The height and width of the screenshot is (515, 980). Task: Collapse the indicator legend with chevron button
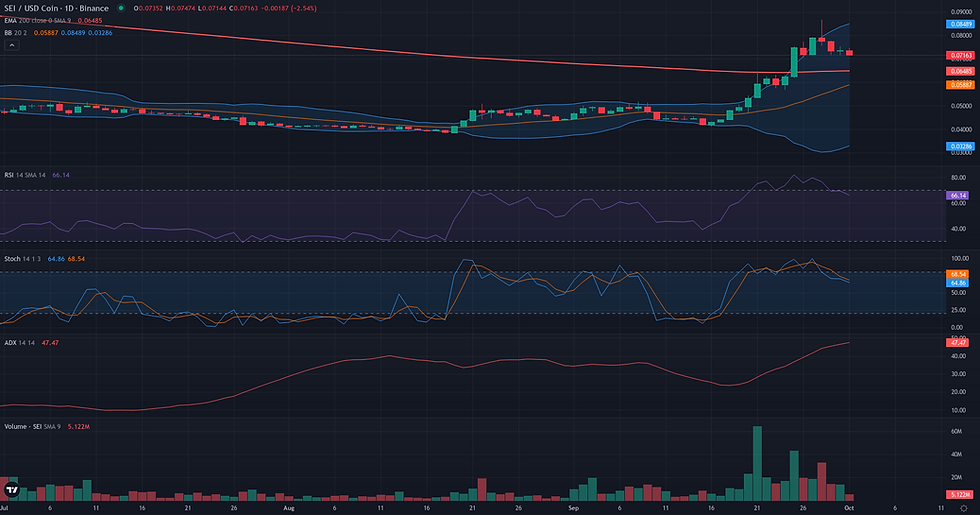coord(11,45)
